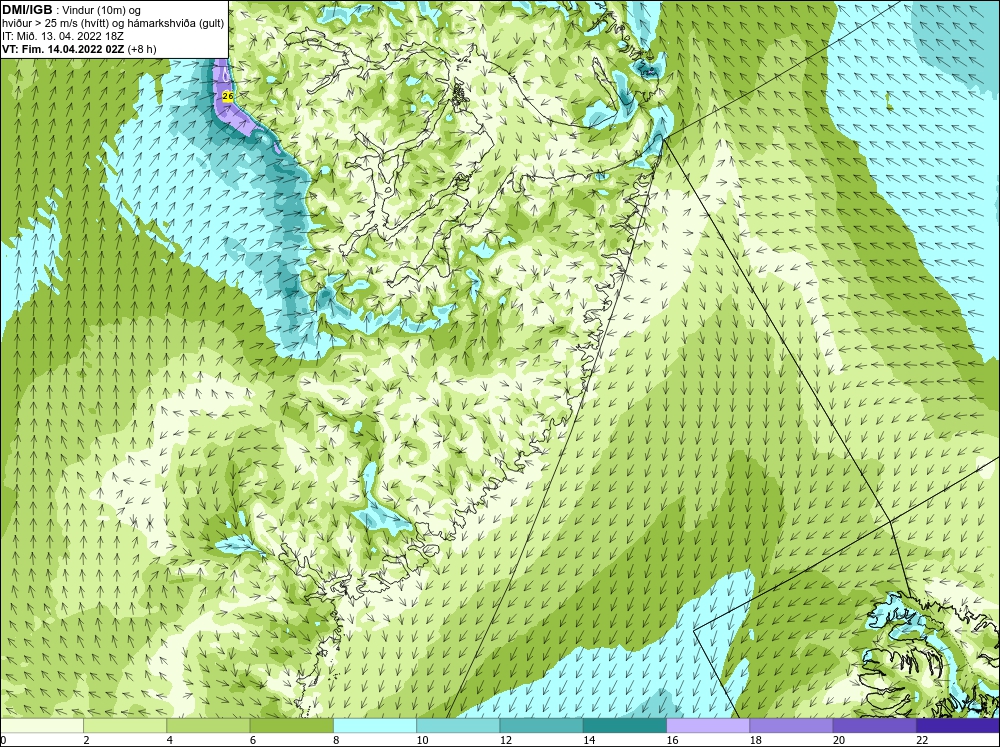This screenshot has height=747, width=1000.
Task: Click the scale label '12'
Action: tap(506, 740)
